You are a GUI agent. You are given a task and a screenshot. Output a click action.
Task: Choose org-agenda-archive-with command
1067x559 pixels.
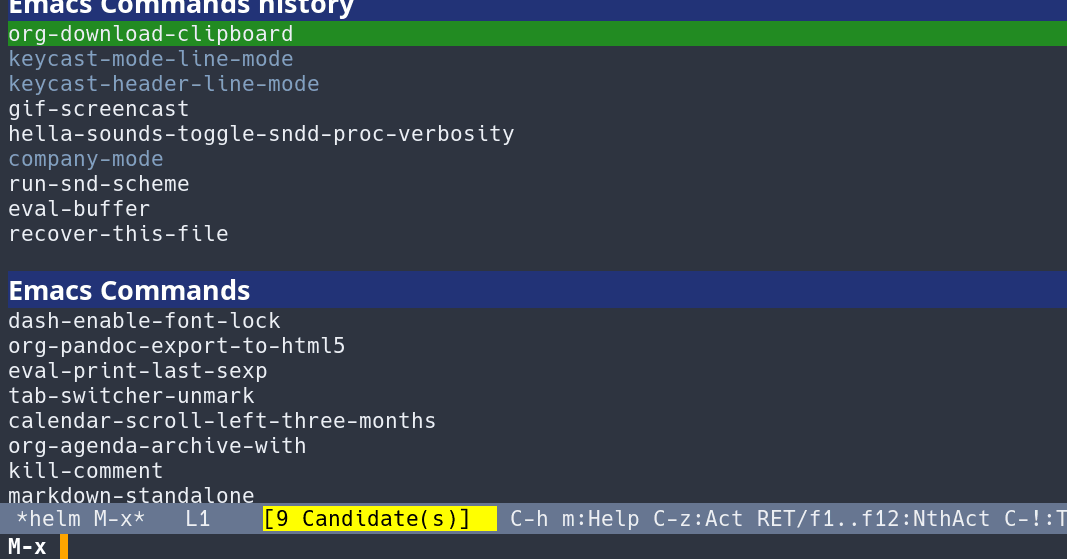point(157,446)
